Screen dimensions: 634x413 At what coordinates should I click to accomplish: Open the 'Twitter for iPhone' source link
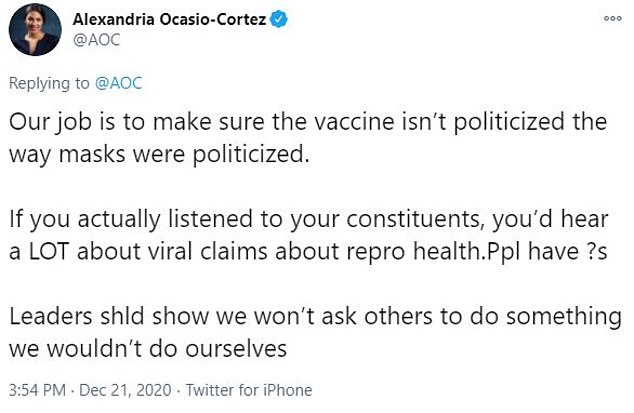[249, 390]
